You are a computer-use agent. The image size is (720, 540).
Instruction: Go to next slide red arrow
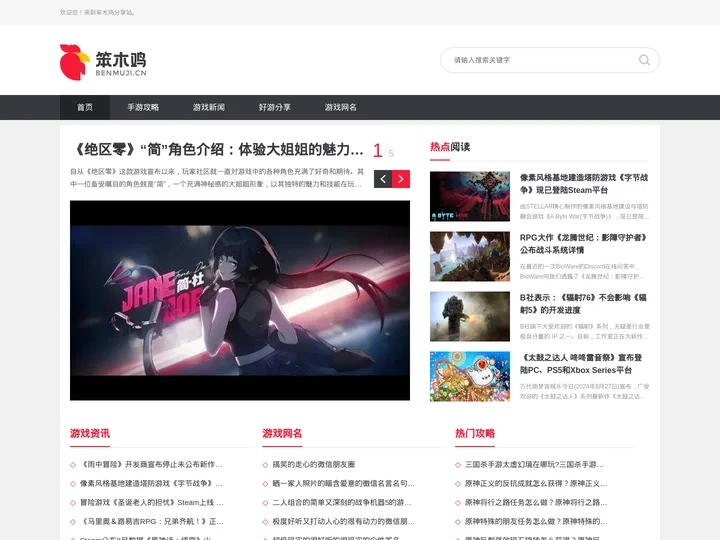coord(401,179)
